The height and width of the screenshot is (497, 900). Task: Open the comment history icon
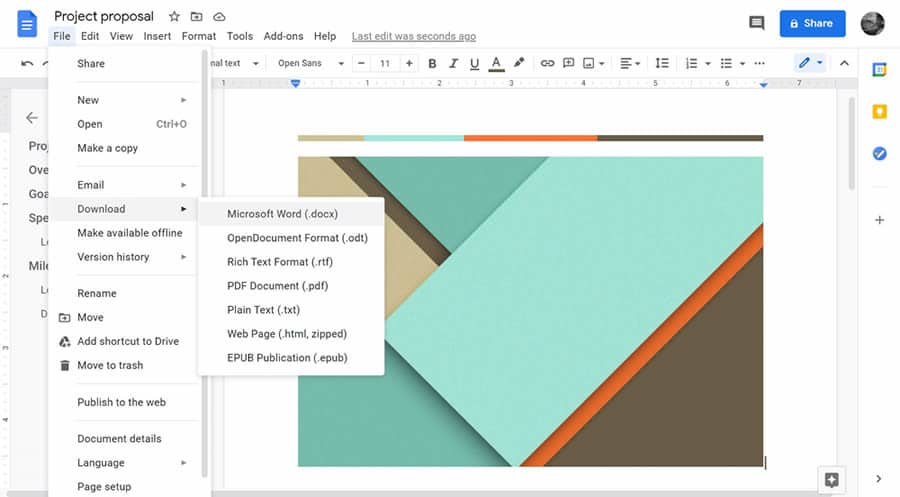(x=757, y=24)
